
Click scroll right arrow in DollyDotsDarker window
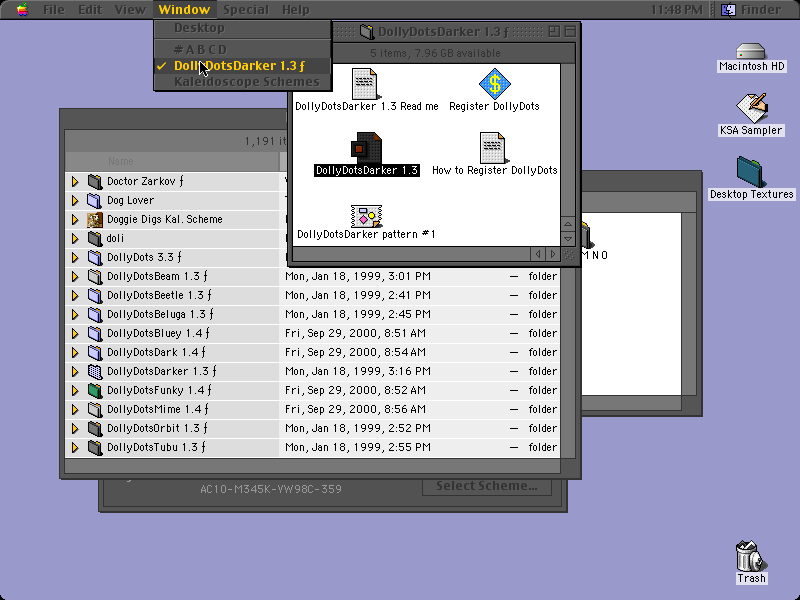[x=553, y=254]
